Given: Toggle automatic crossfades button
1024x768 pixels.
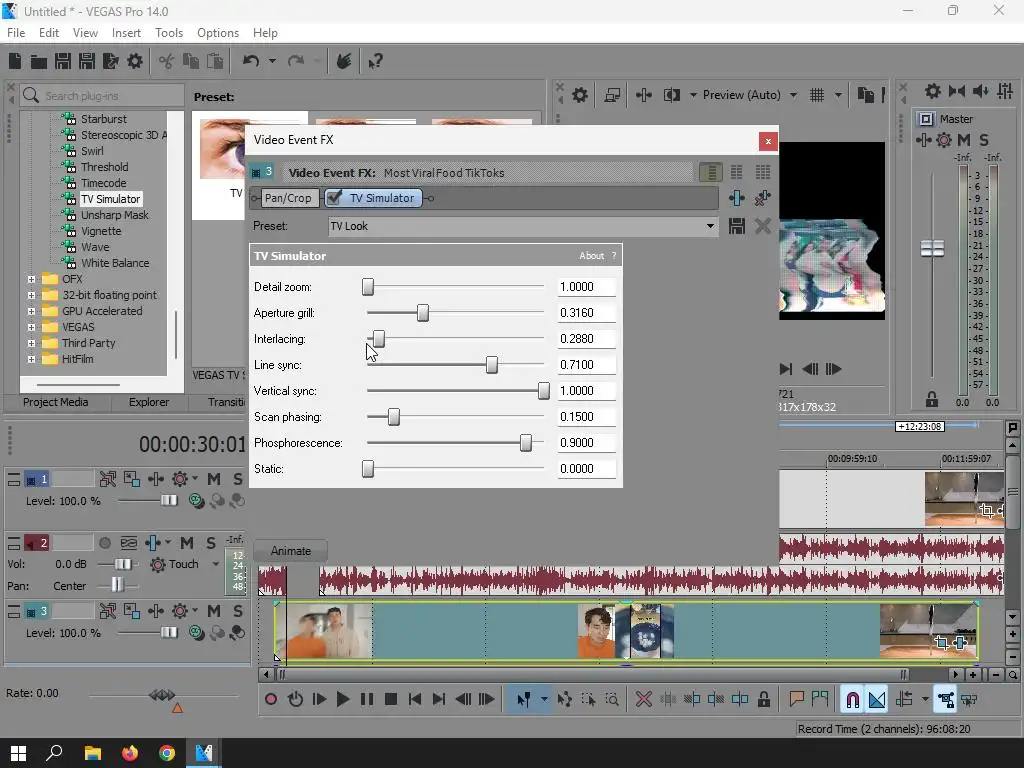Looking at the screenshot, I should [x=877, y=699].
